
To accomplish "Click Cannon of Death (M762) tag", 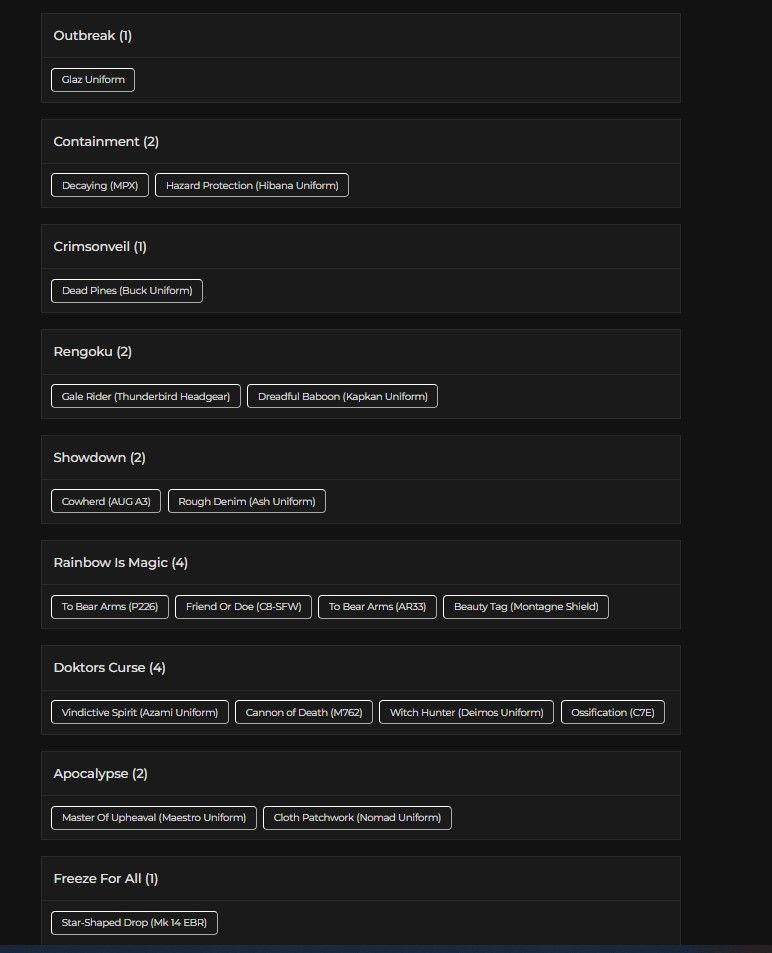I will tap(304, 712).
